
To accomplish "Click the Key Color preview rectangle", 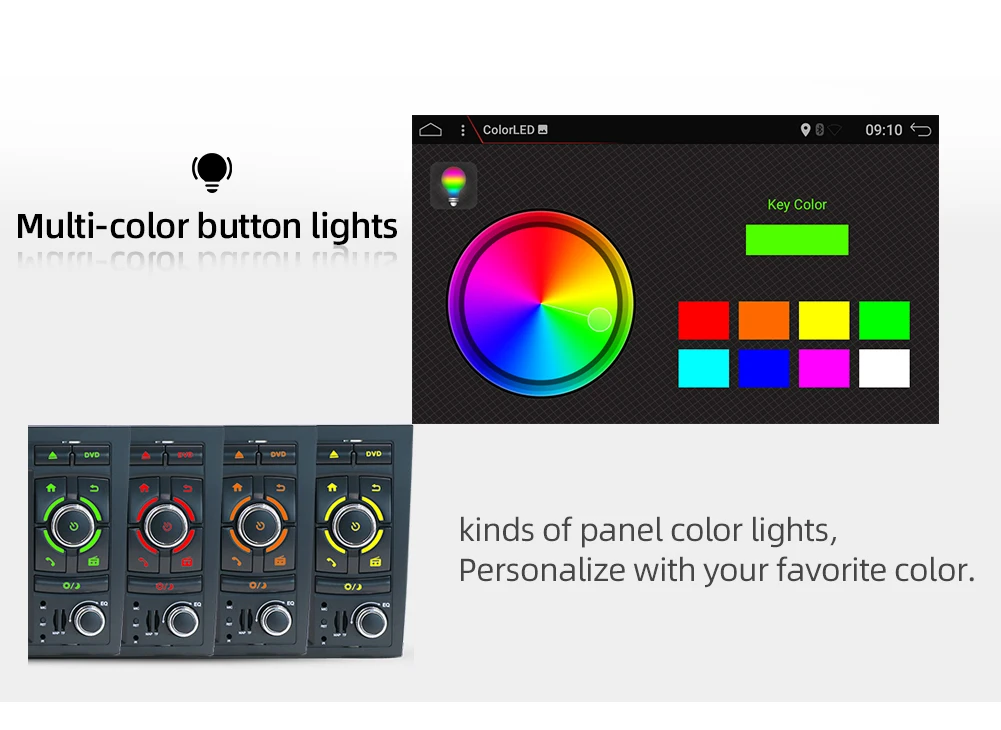I will coord(797,240).
